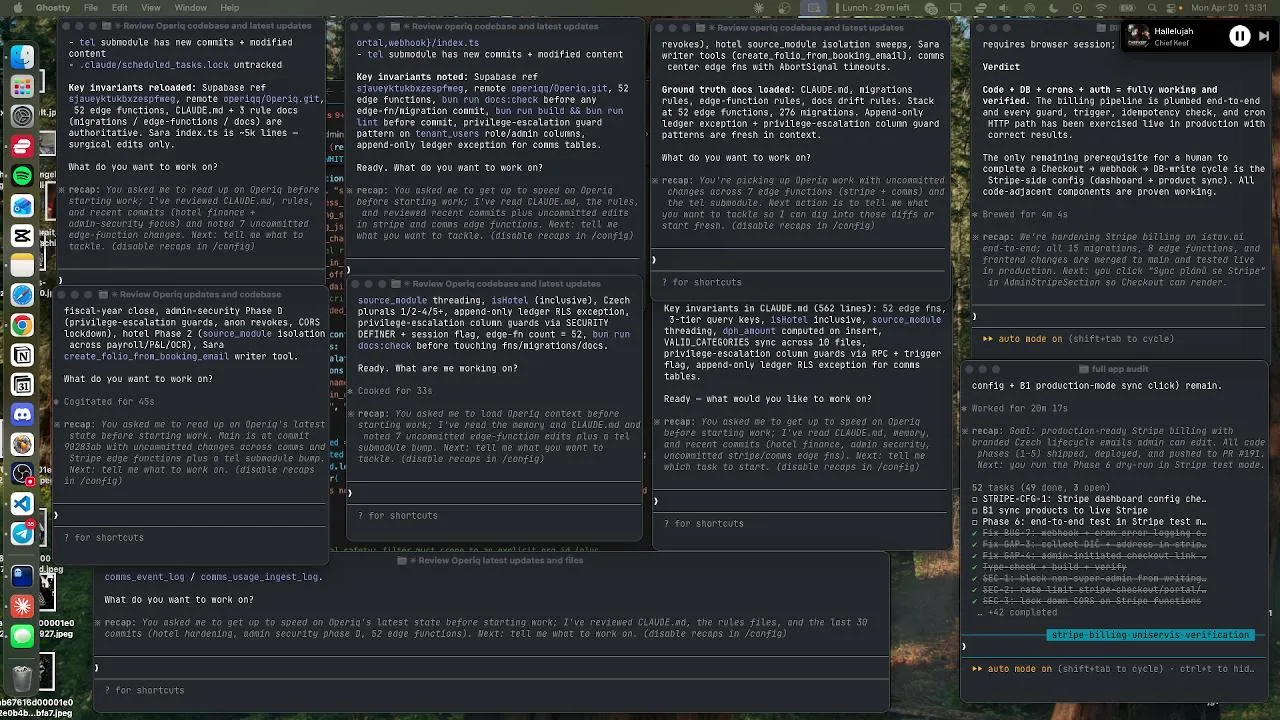Open Spotify from the dock

point(22,176)
